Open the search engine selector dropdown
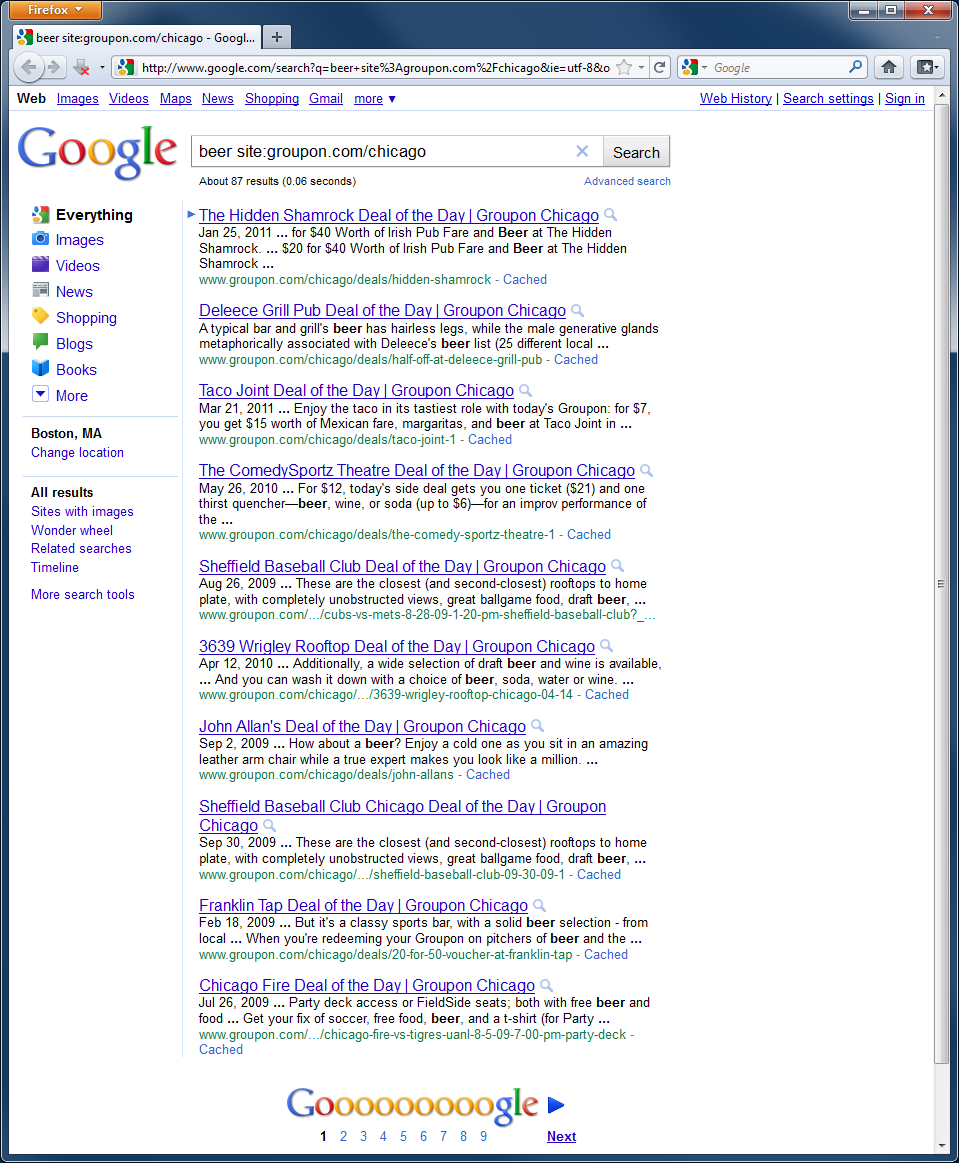The image size is (959, 1163). (694, 67)
